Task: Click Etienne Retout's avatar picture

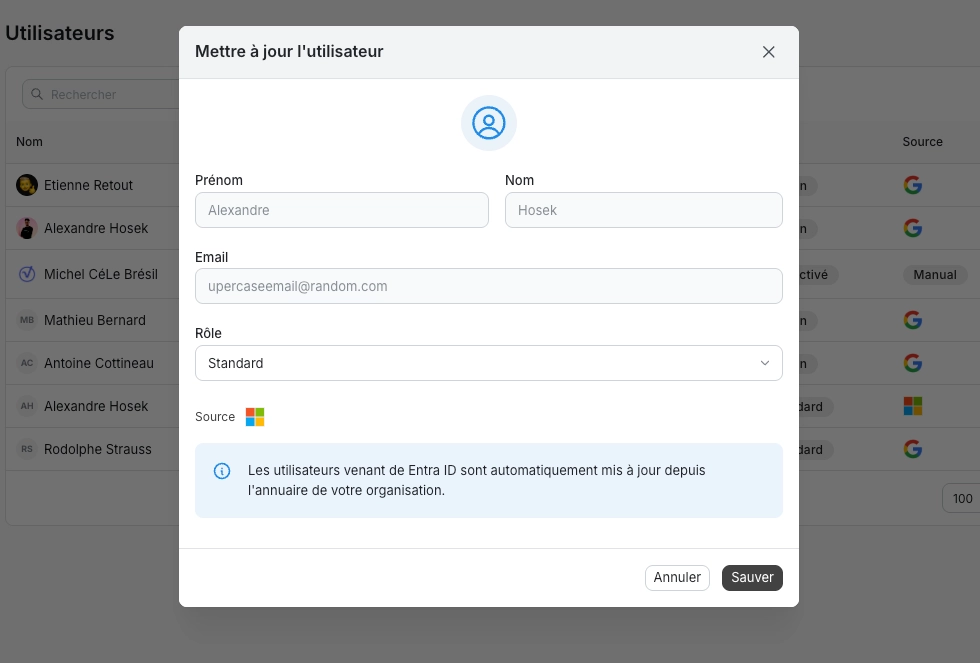Action: (27, 185)
